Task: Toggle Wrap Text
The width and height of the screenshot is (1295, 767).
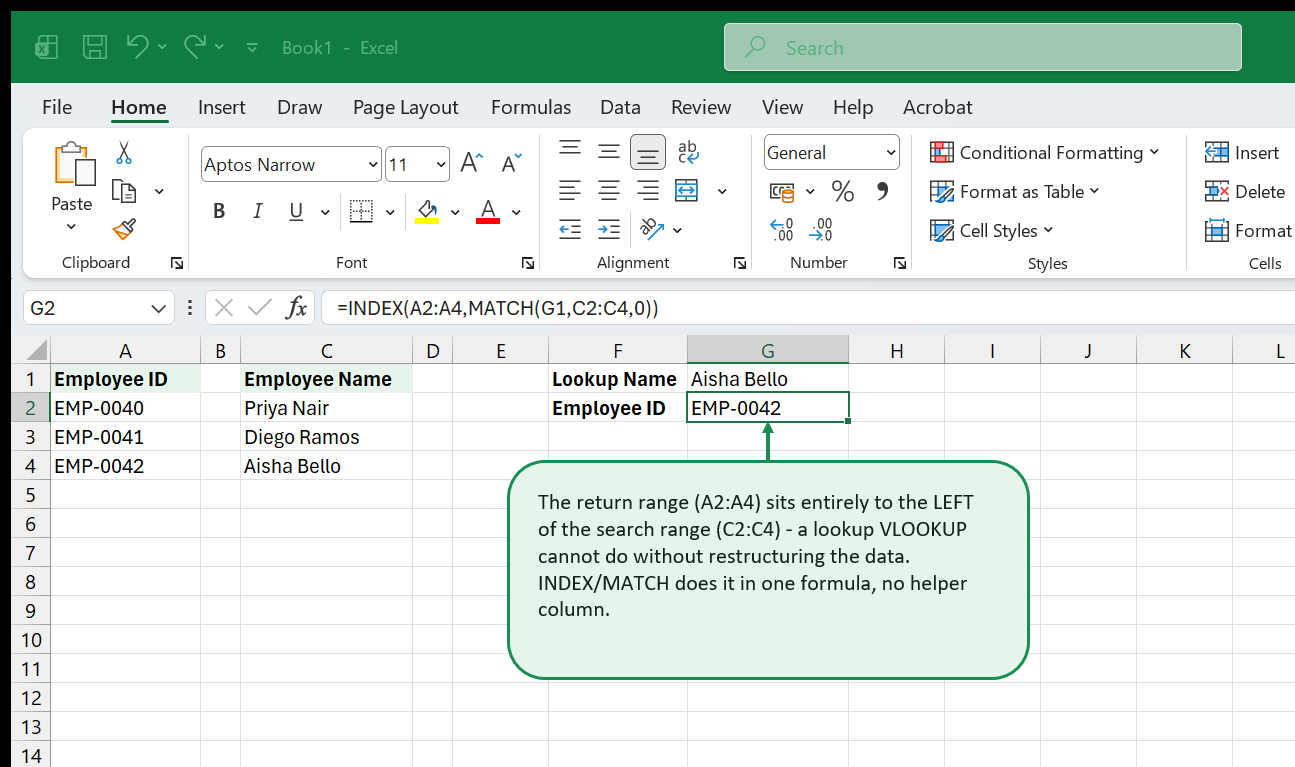Action: coord(688,151)
